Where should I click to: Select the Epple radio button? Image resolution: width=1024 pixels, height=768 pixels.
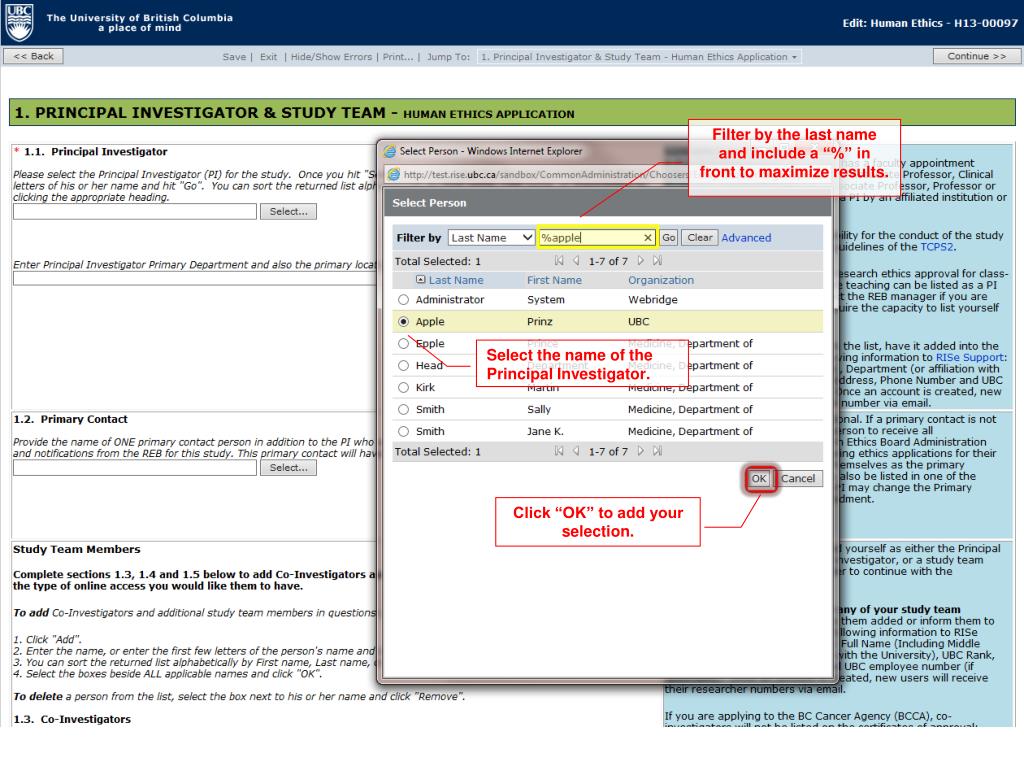[404, 344]
